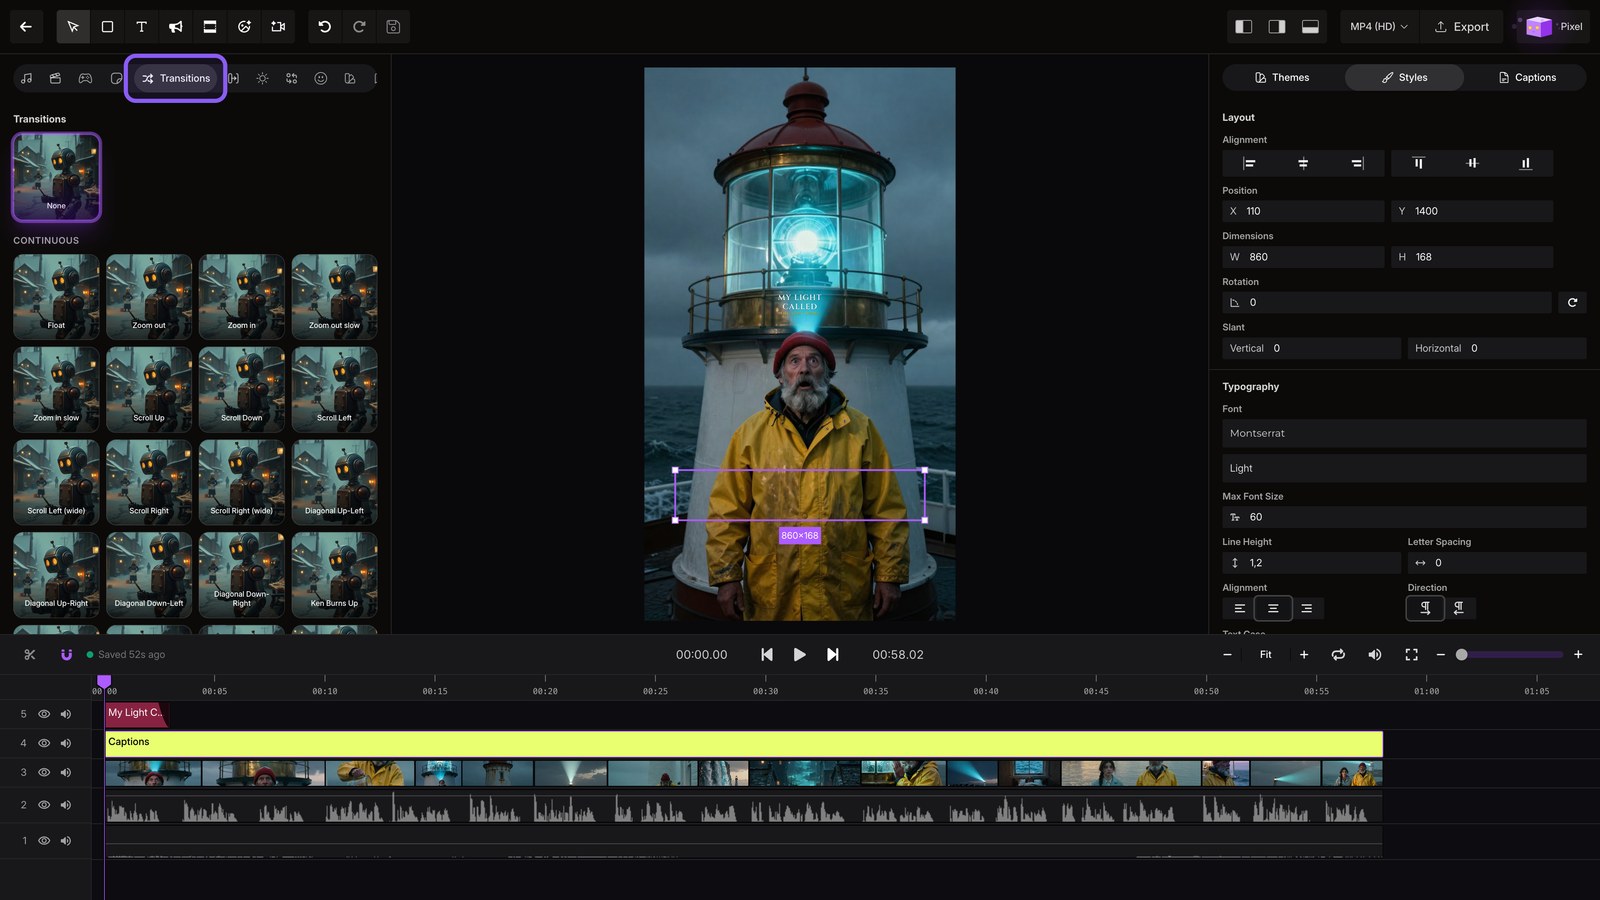This screenshot has width=1600, height=900.
Task: Reset rotation with the circular arrow
Action: point(1572,302)
